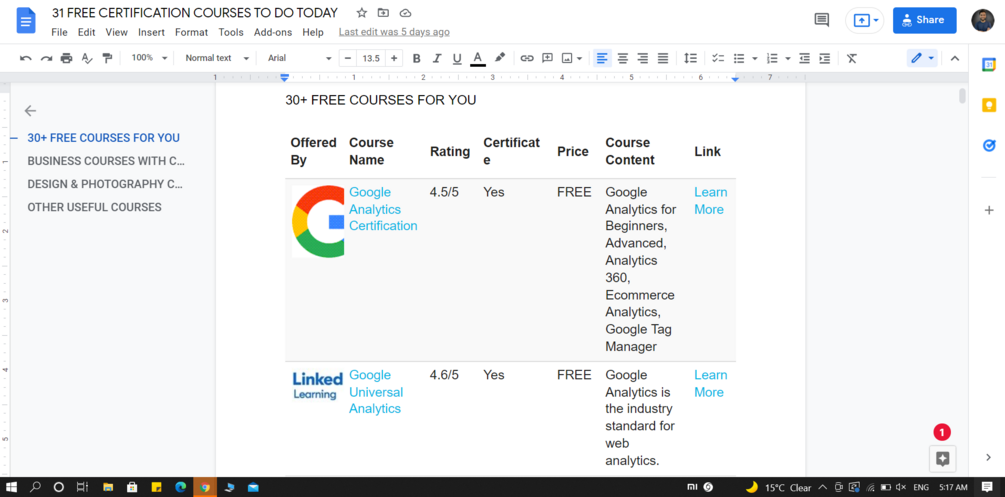This screenshot has width=1005, height=497.
Task: Redo the last action
Action: tap(46, 58)
